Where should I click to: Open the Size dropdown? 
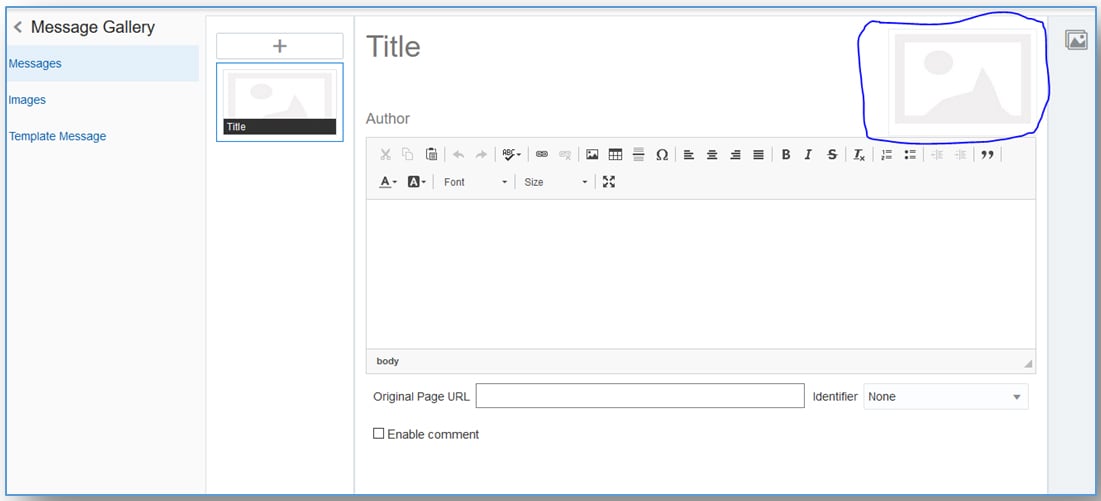coord(555,182)
